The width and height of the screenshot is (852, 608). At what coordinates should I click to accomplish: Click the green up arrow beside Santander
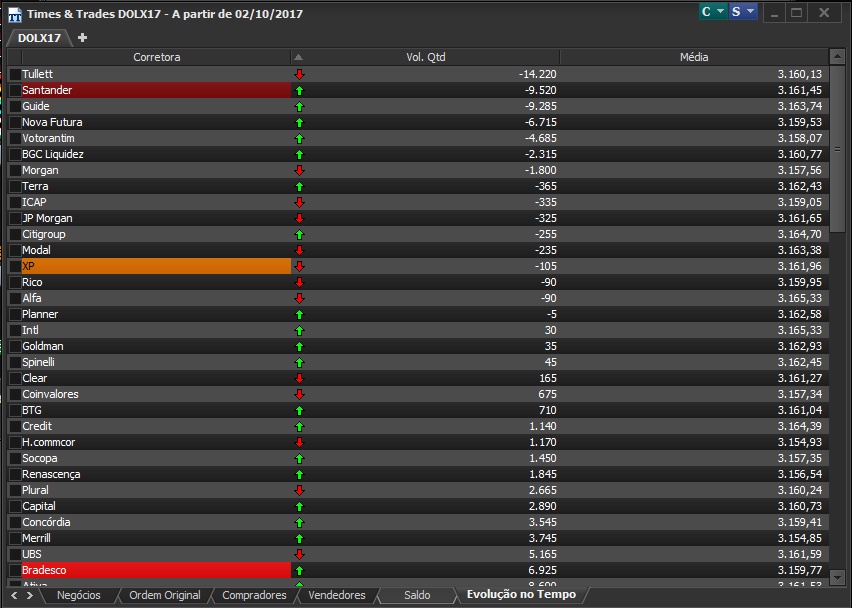[x=299, y=91]
